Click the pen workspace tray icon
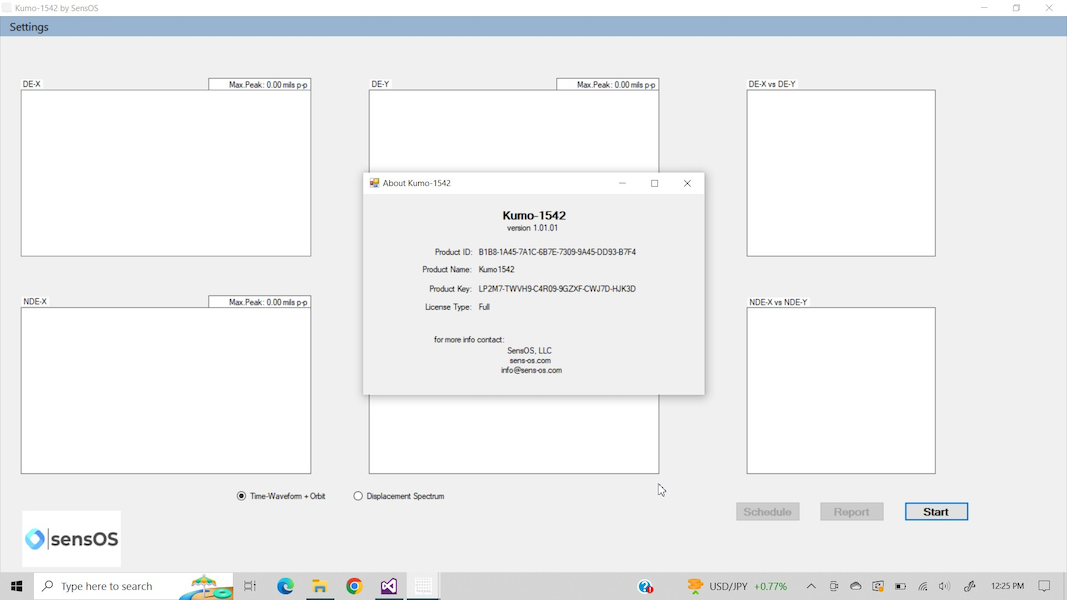The height and width of the screenshot is (600, 1067). point(970,586)
